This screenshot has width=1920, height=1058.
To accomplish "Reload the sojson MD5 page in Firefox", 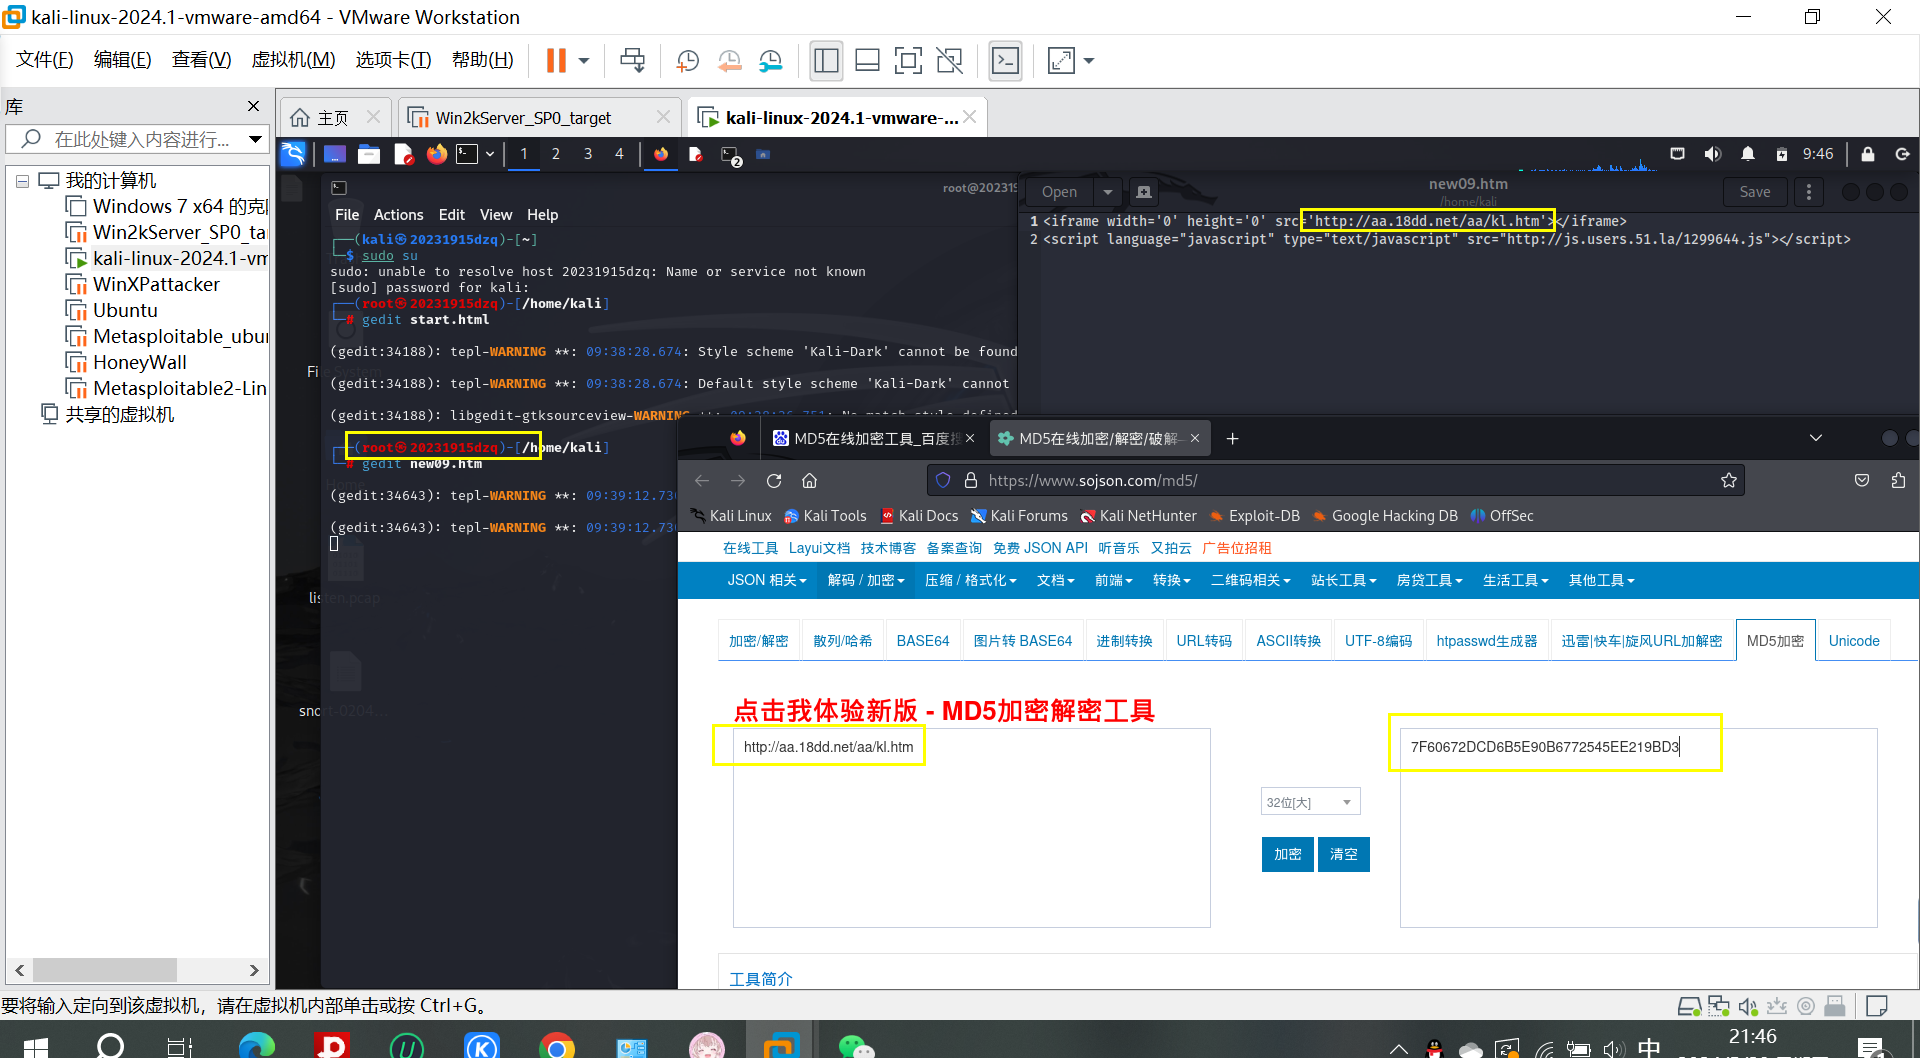I will 774,481.
